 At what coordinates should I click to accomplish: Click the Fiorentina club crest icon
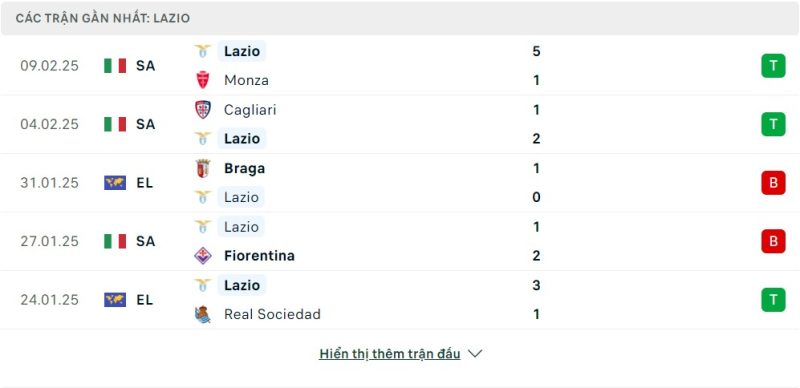click(203, 255)
